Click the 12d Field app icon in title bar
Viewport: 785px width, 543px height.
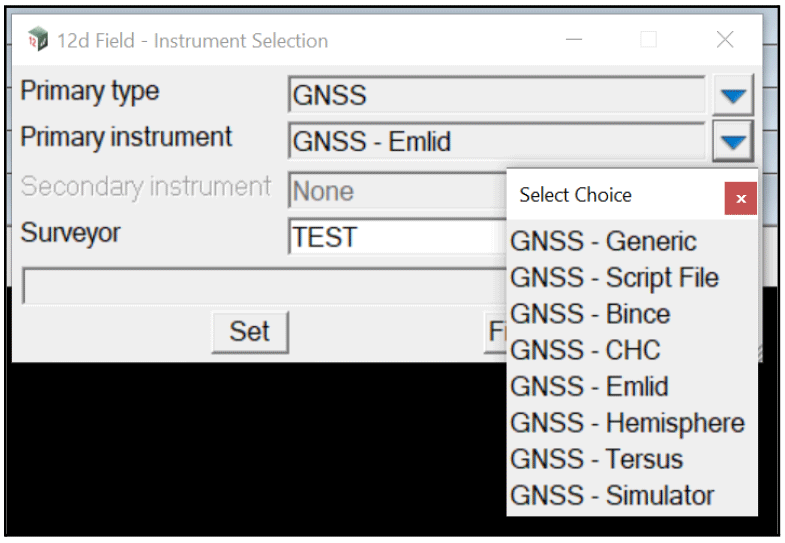click(x=38, y=40)
